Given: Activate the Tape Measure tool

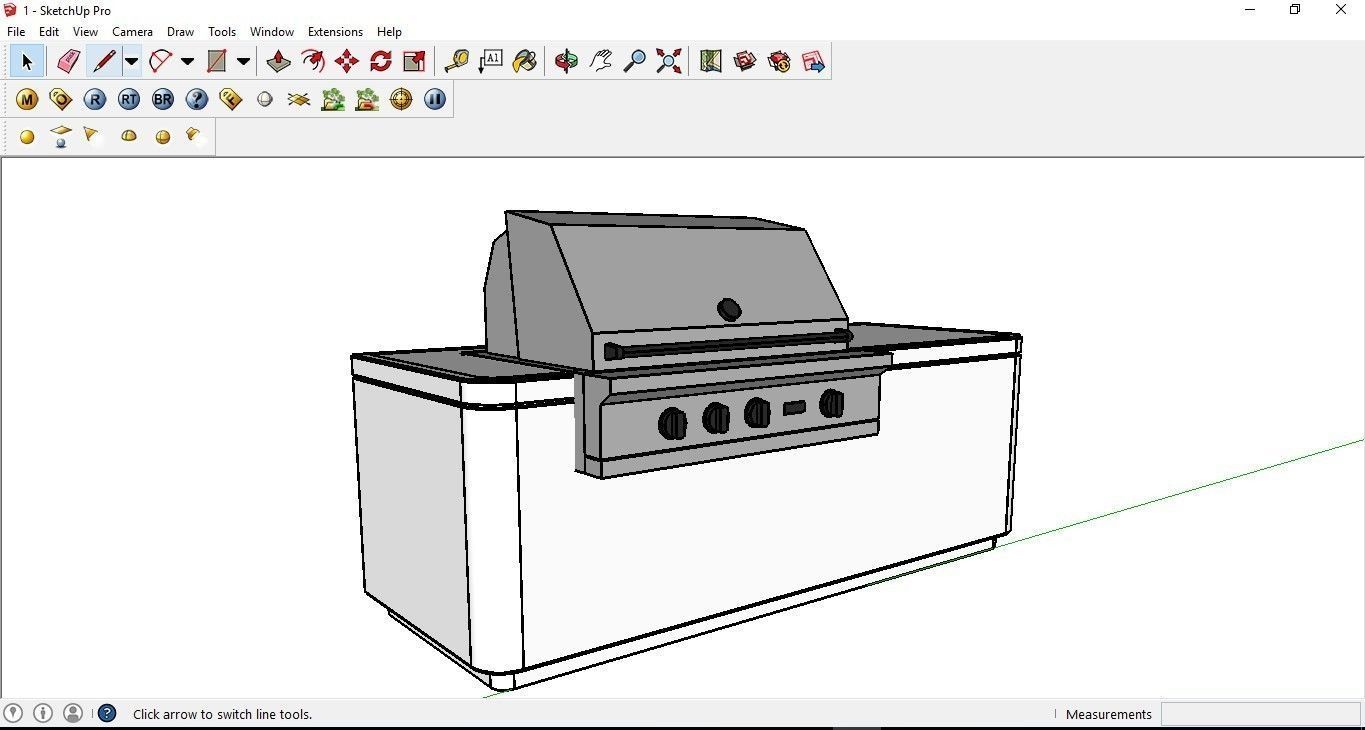Looking at the screenshot, I should tap(457, 62).
